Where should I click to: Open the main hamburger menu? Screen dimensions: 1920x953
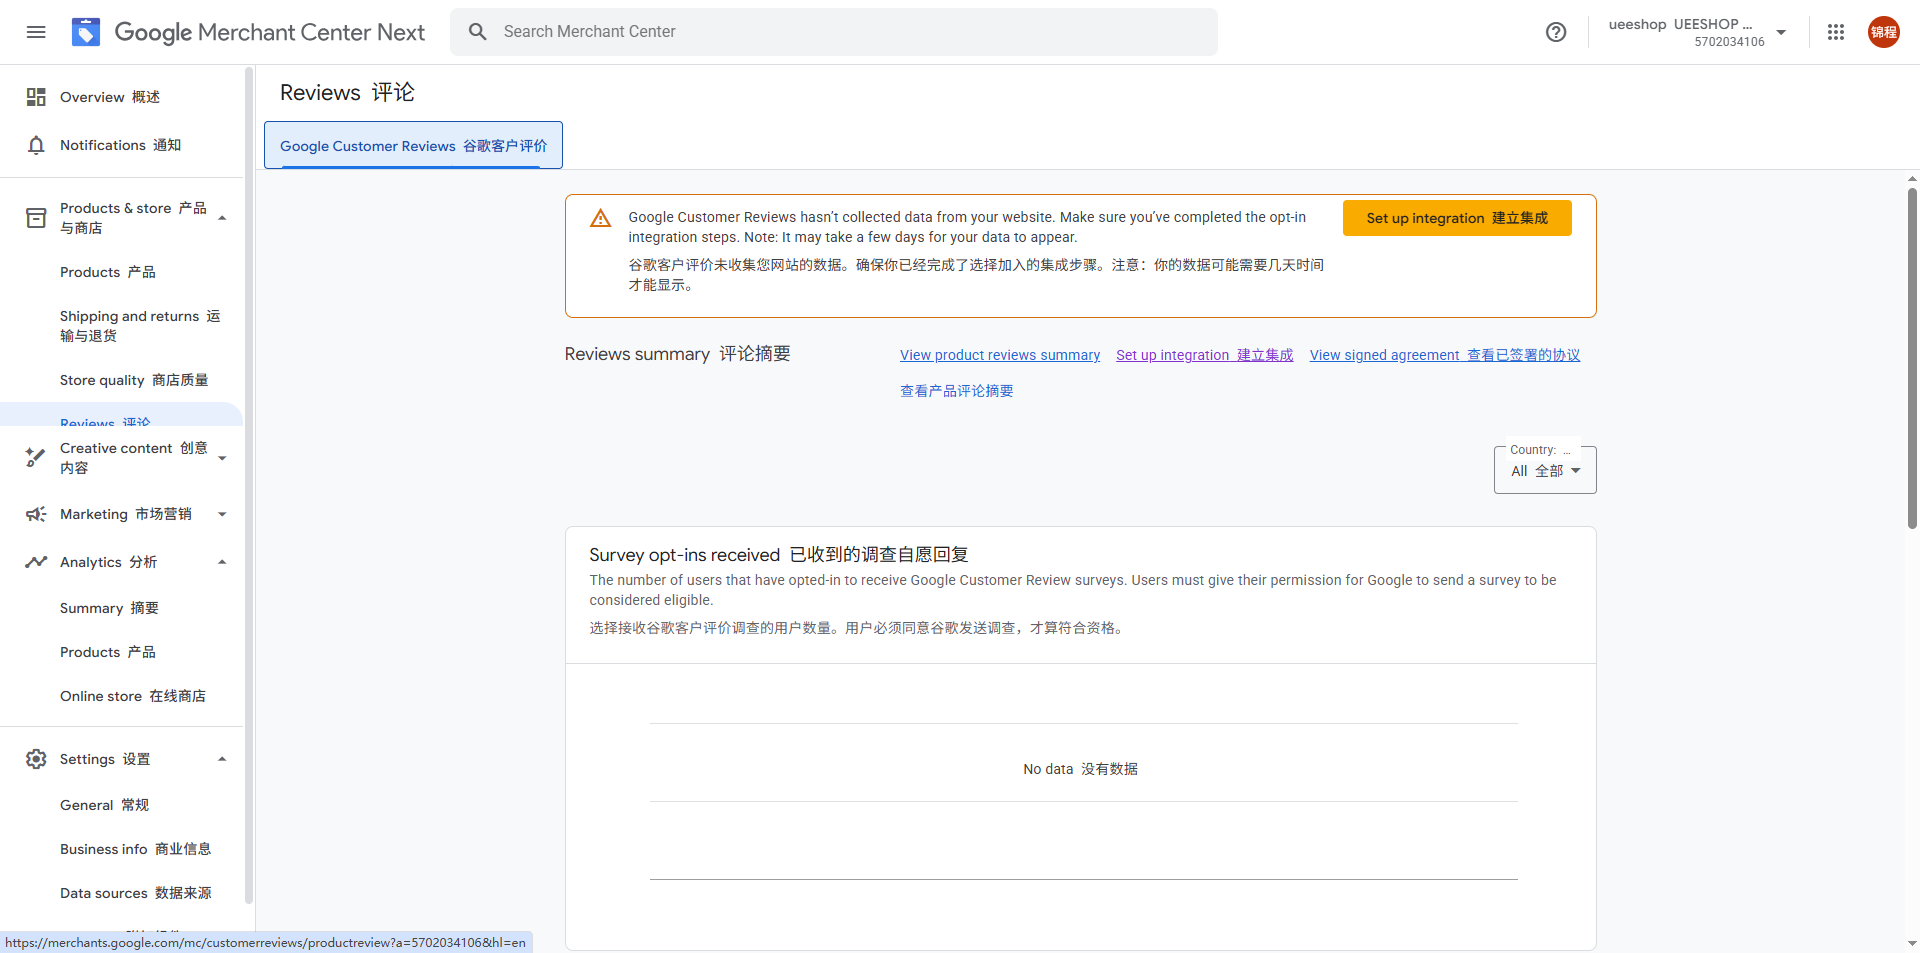click(36, 32)
